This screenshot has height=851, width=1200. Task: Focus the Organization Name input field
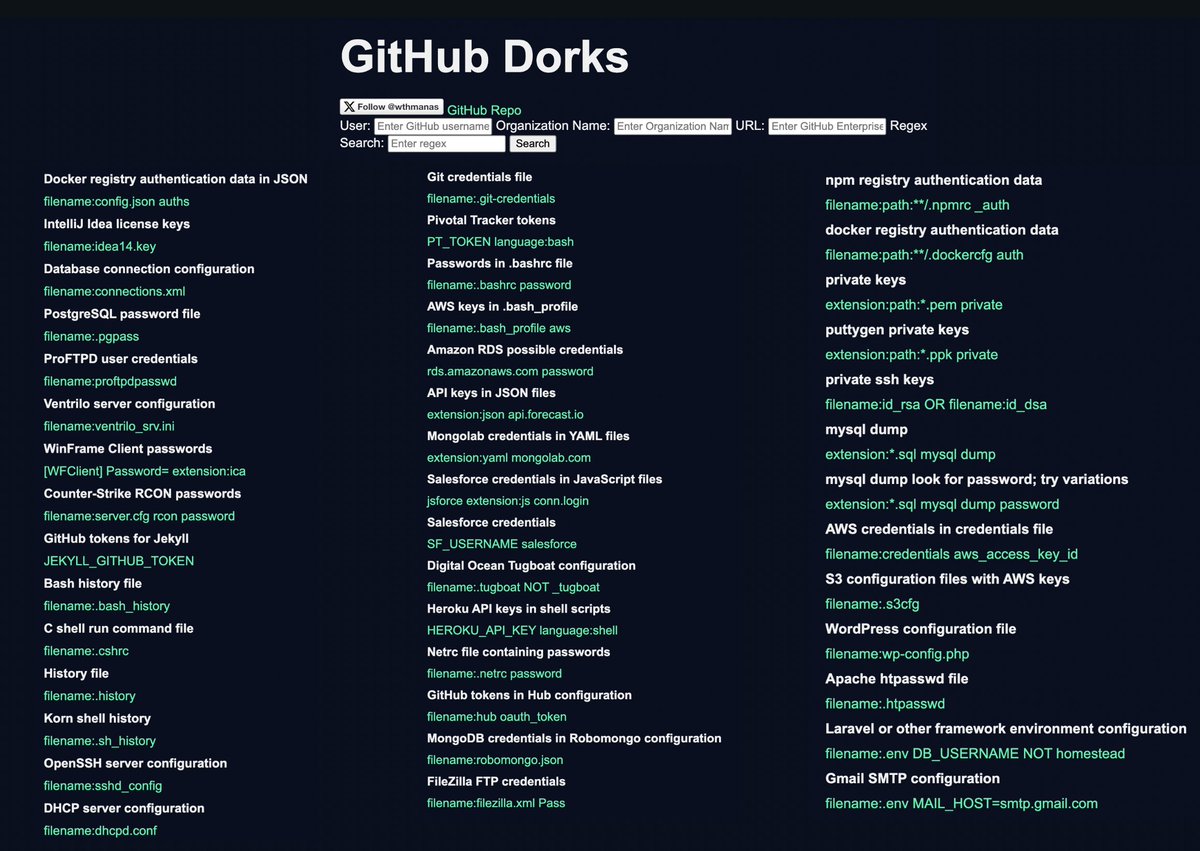673,126
